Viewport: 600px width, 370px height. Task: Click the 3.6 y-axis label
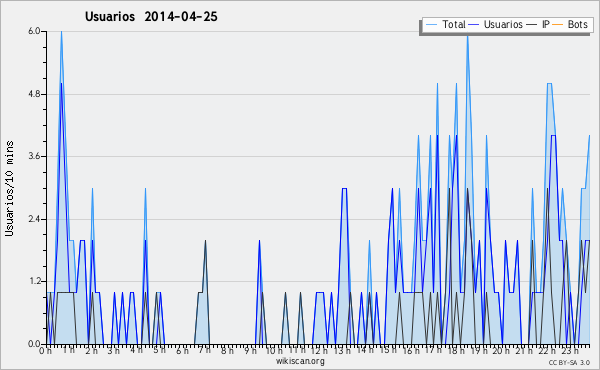(34, 156)
